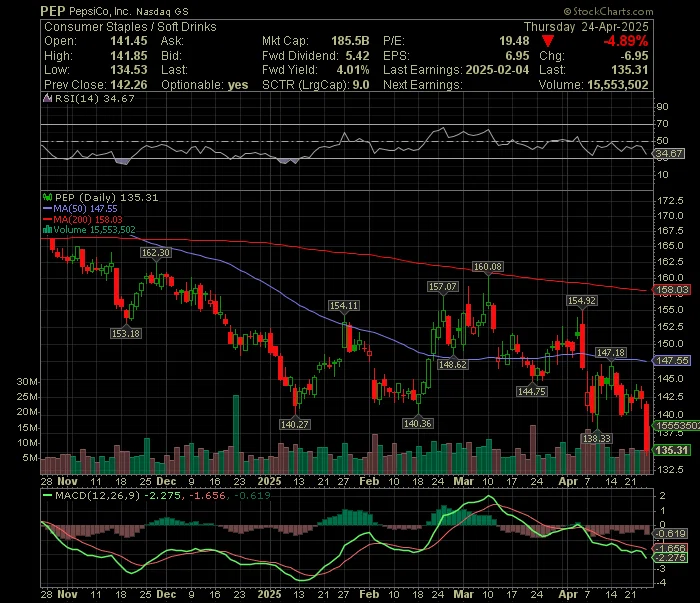Click the 153.18 price low label
Viewport: 700px width, 603px height.
pos(126,333)
